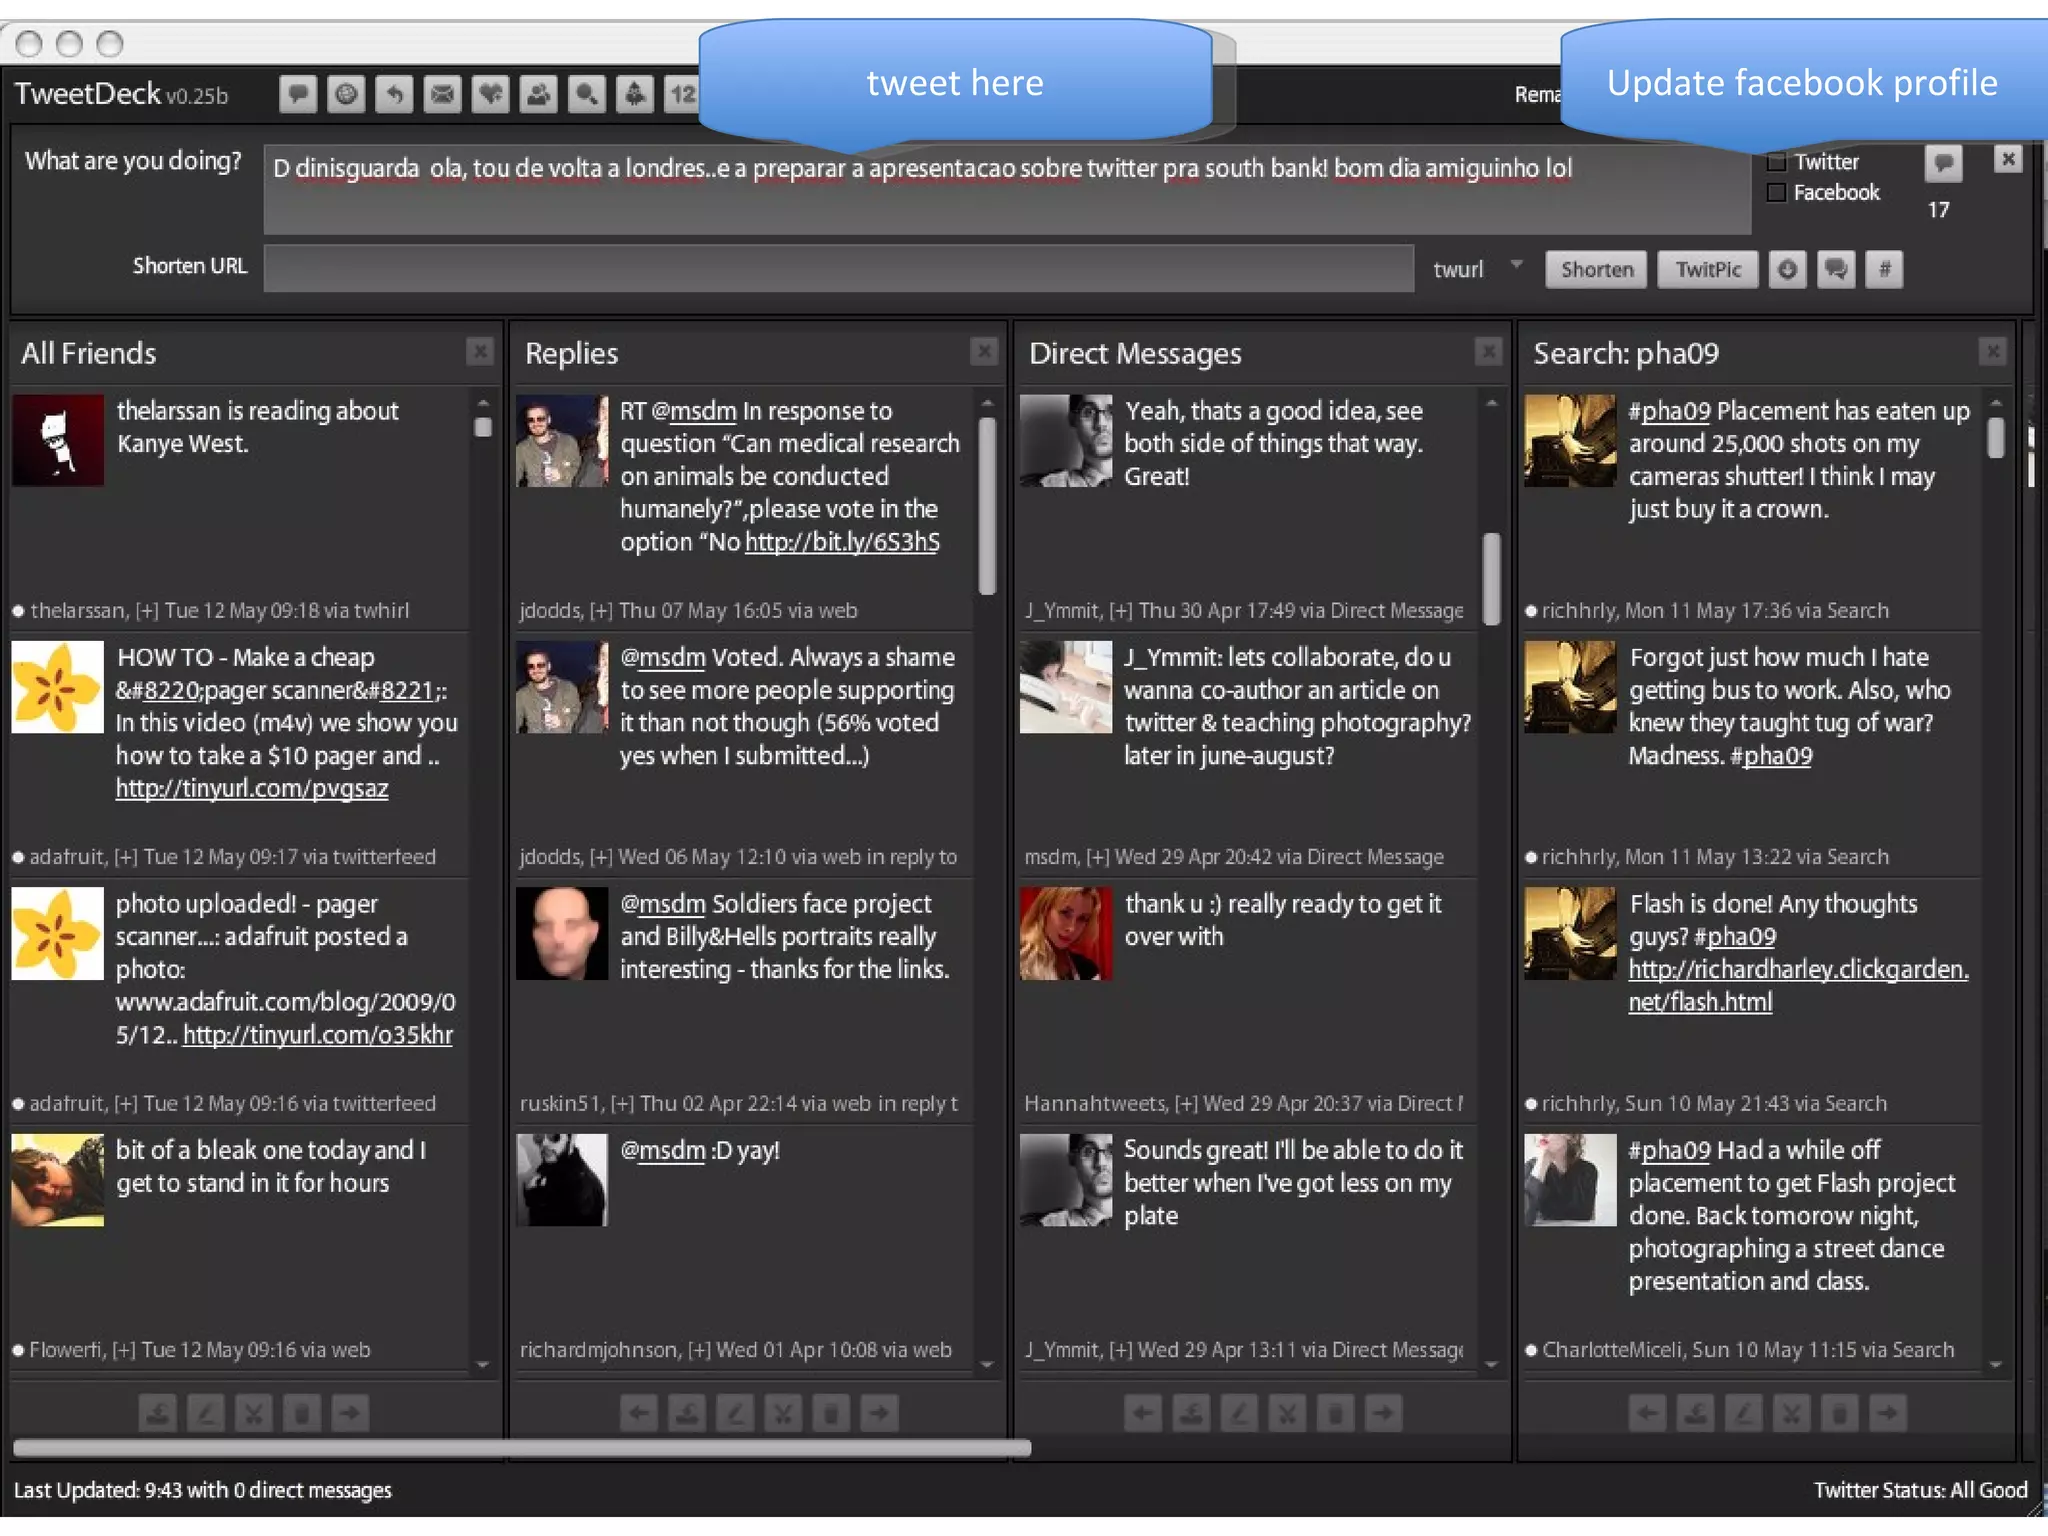Click the horizontal columns scrollbar at bottom
2048x1536 pixels.
[x=521, y=1447]
